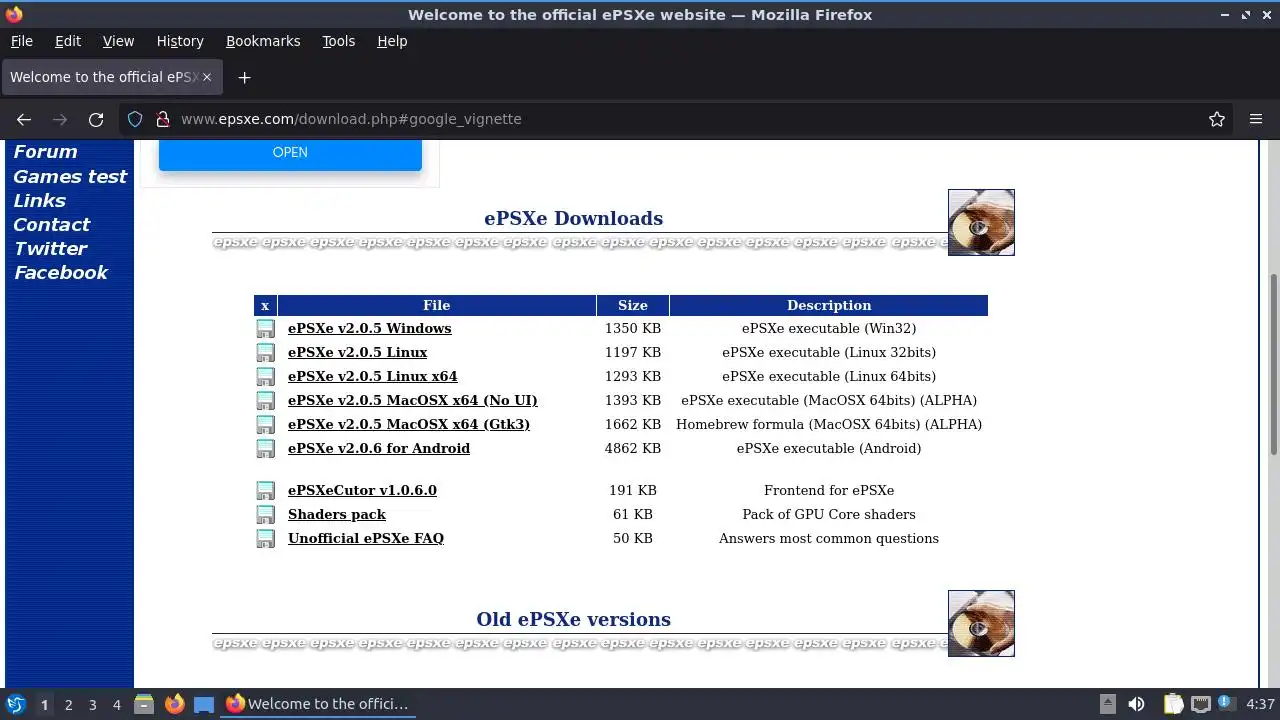Open the tracking protection shield icon
This screenshot has height=720, width=1280.
[x=135, y=119]
